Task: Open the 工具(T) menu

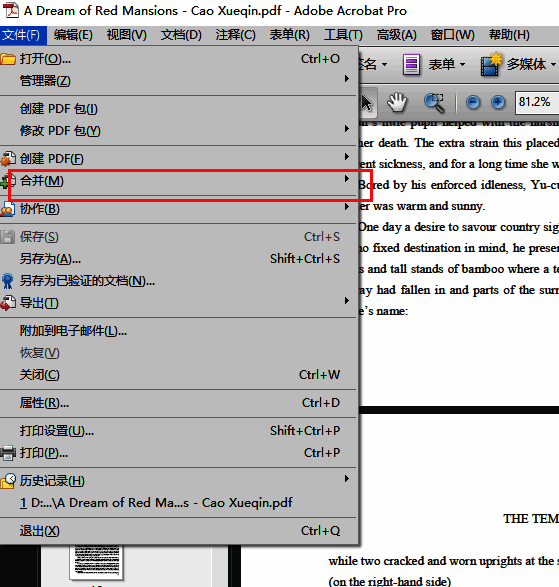Action: 343,35
